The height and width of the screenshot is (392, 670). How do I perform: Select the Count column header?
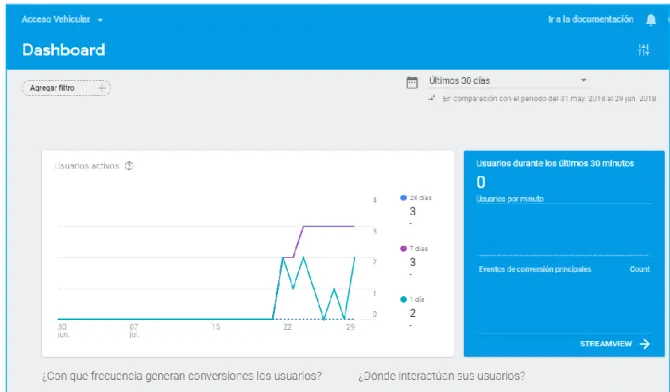click(x=639, y=269)
